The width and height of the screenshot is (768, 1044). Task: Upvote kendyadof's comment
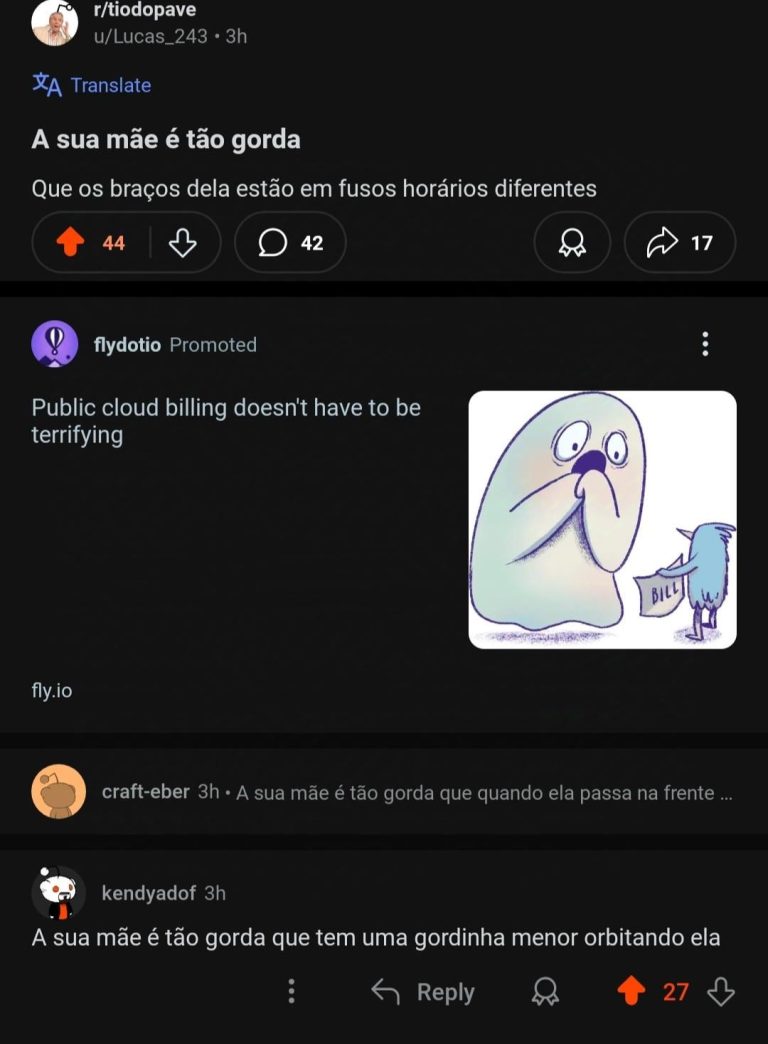[631, 991]
